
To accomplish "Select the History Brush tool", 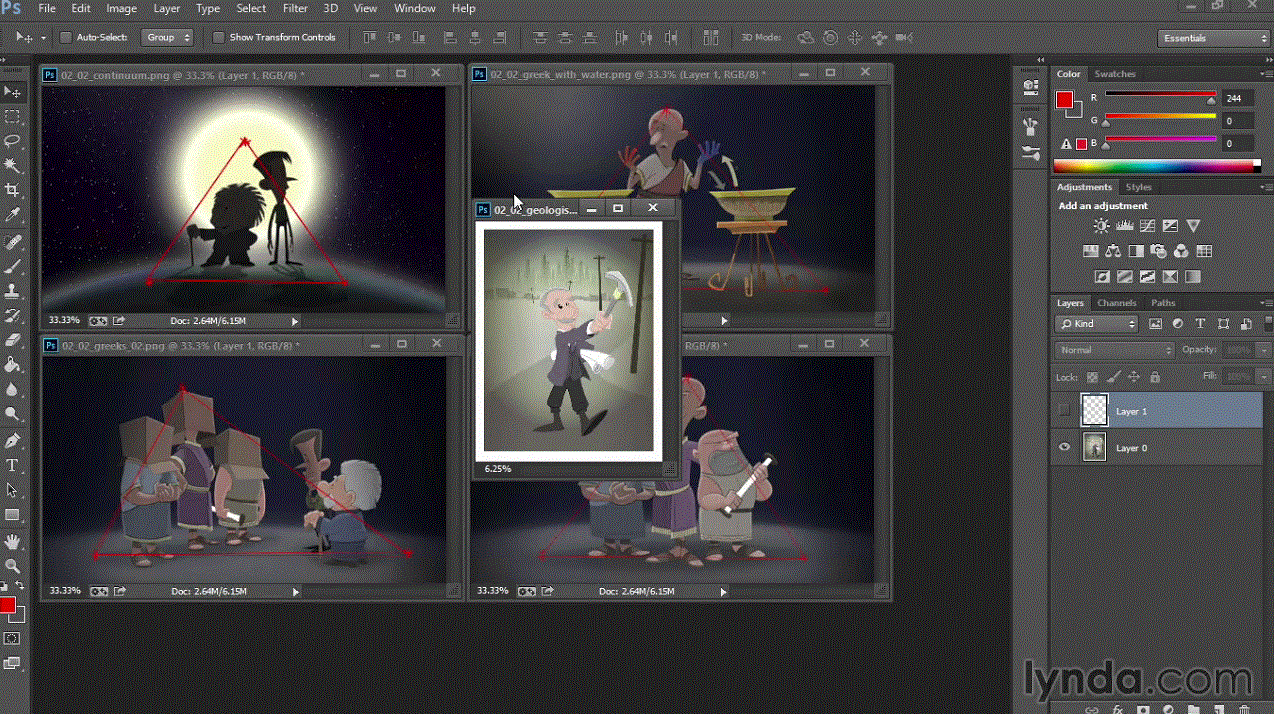I will tap(13, 316).
